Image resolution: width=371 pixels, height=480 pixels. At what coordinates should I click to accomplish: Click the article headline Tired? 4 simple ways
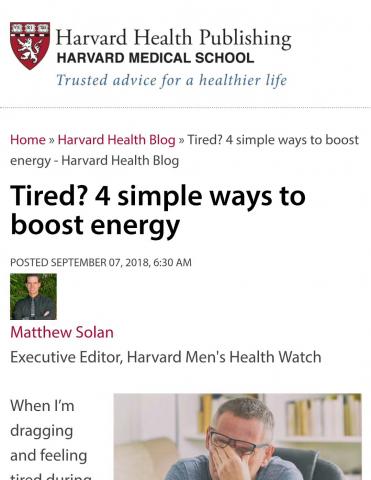pos(158,211)
